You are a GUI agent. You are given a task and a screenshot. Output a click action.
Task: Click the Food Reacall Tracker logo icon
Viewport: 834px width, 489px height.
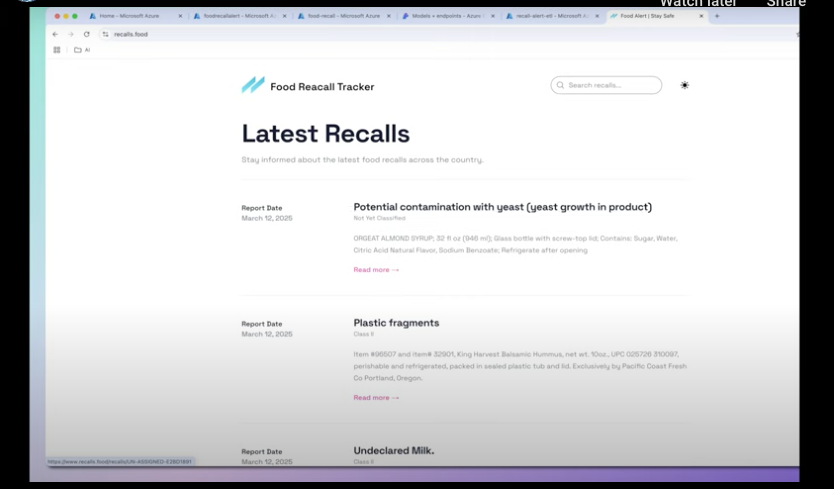(253, 86)
